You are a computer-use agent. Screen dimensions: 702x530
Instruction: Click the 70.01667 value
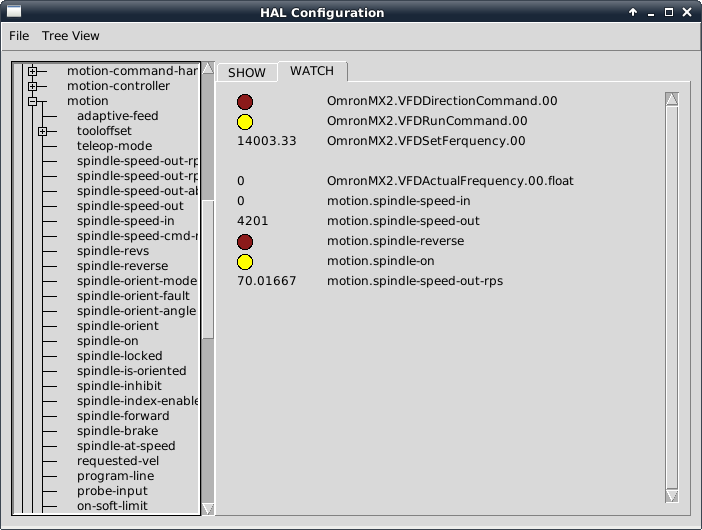tap(266, 281)
